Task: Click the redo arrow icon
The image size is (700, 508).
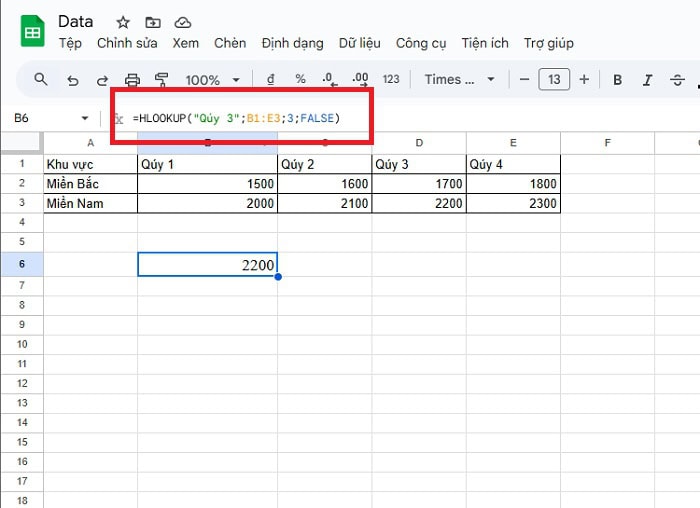Action: [102, 80]
